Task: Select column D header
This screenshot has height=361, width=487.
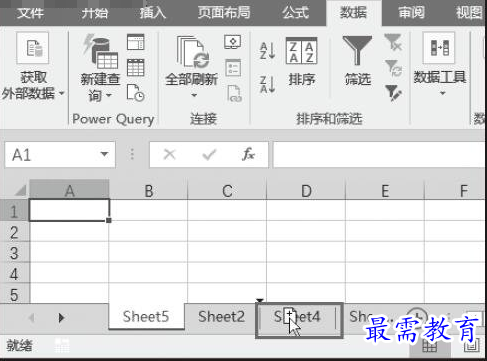Action: (x=306, y=190)
